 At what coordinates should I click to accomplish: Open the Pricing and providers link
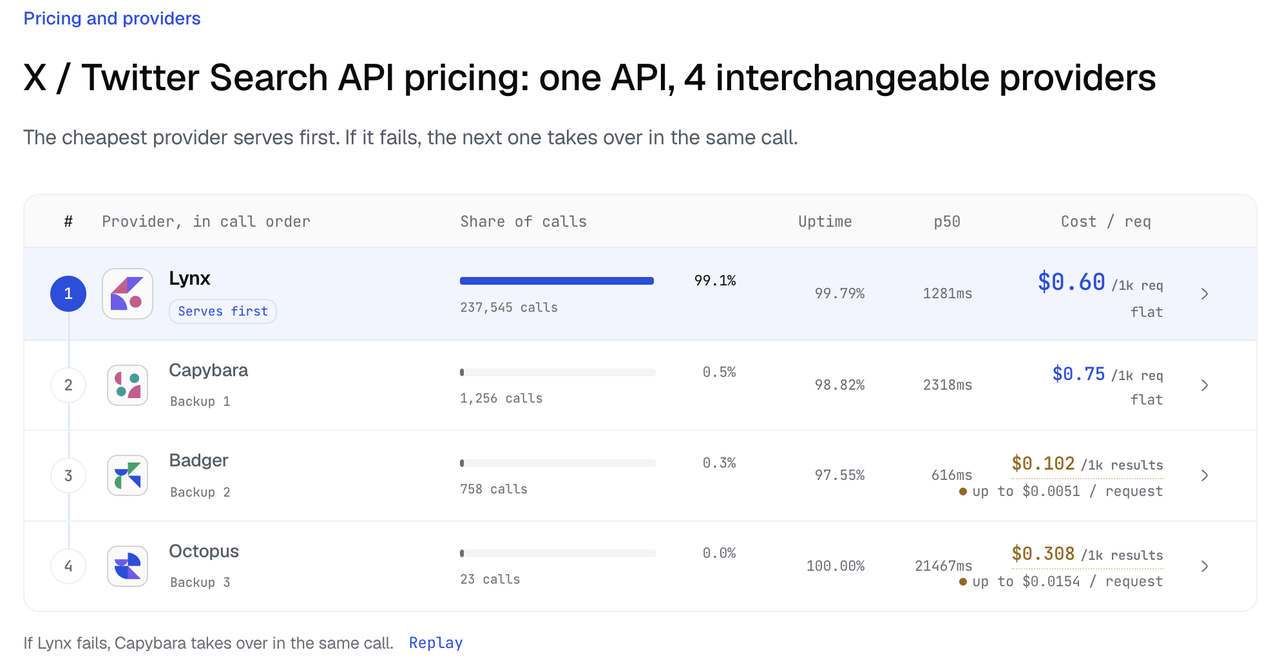[x=112, y=18]
